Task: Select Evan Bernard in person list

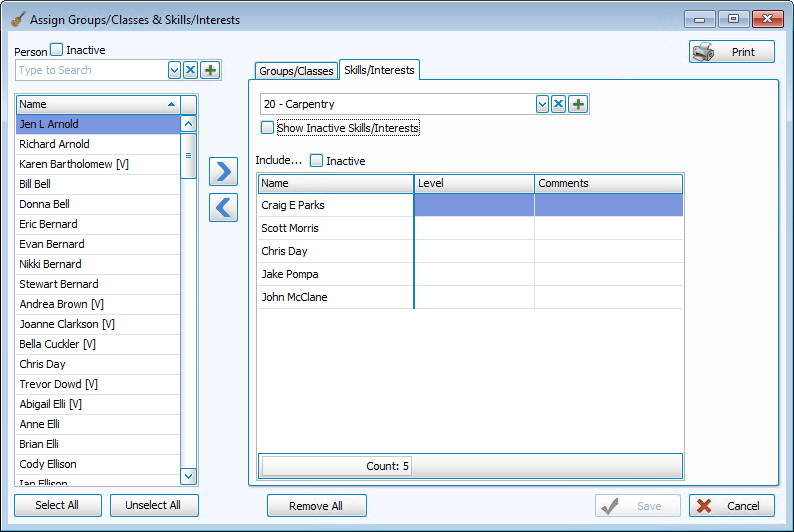Action: [98, 244]
